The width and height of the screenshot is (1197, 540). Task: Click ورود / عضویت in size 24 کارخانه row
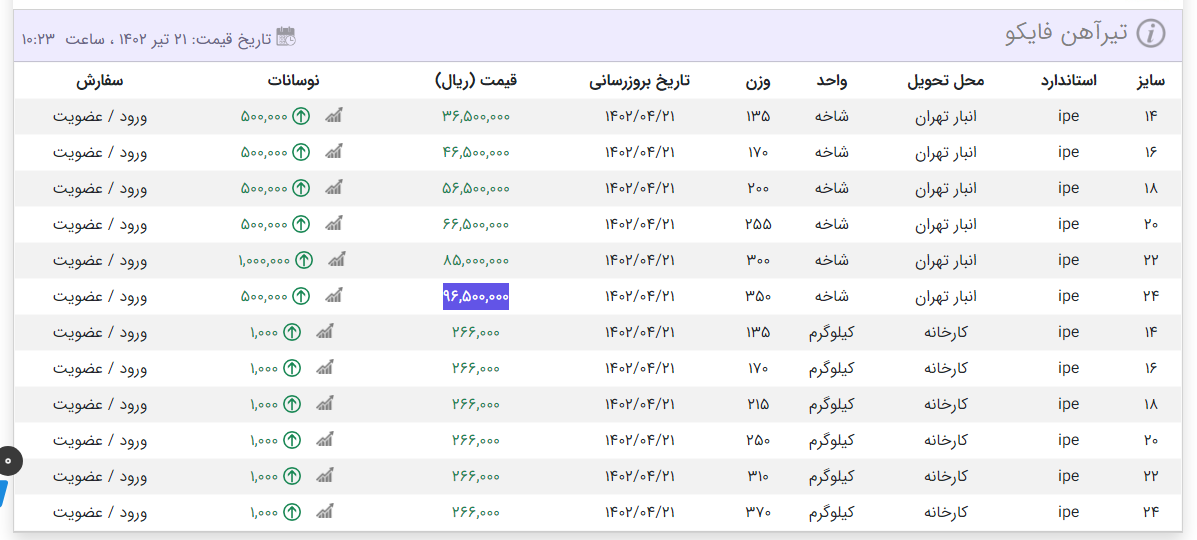pyautogui.click(x=100, y=513)
